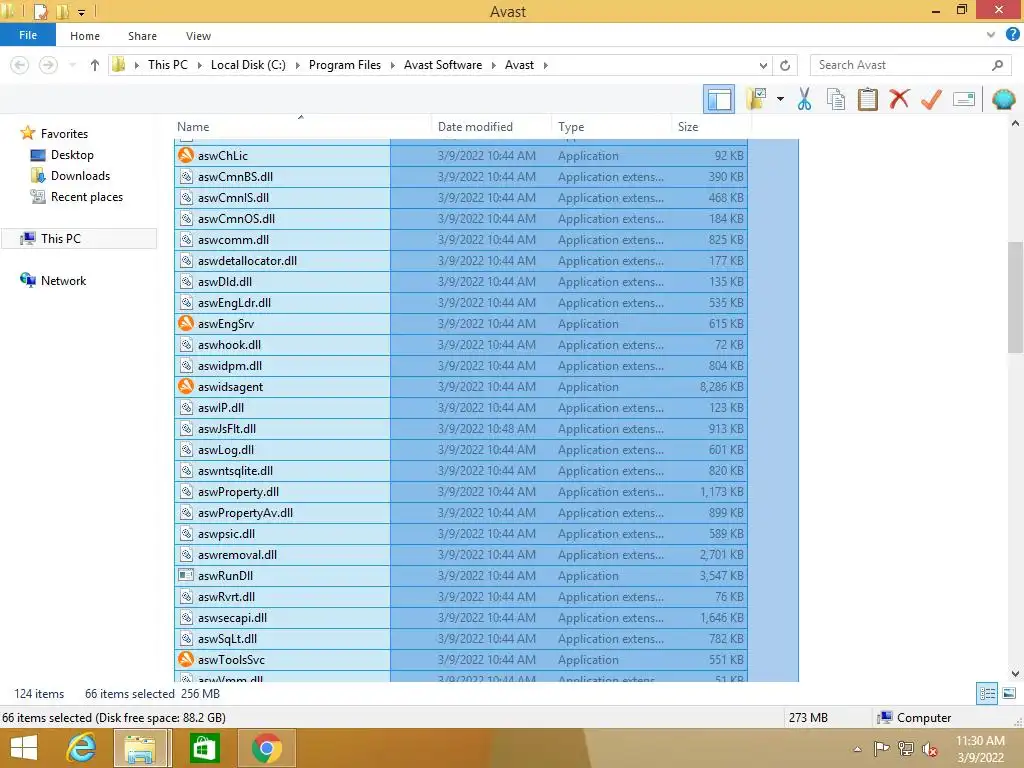Screen dimensions: 1024x768
Task: Refresh the folder view
Action: 785,65
